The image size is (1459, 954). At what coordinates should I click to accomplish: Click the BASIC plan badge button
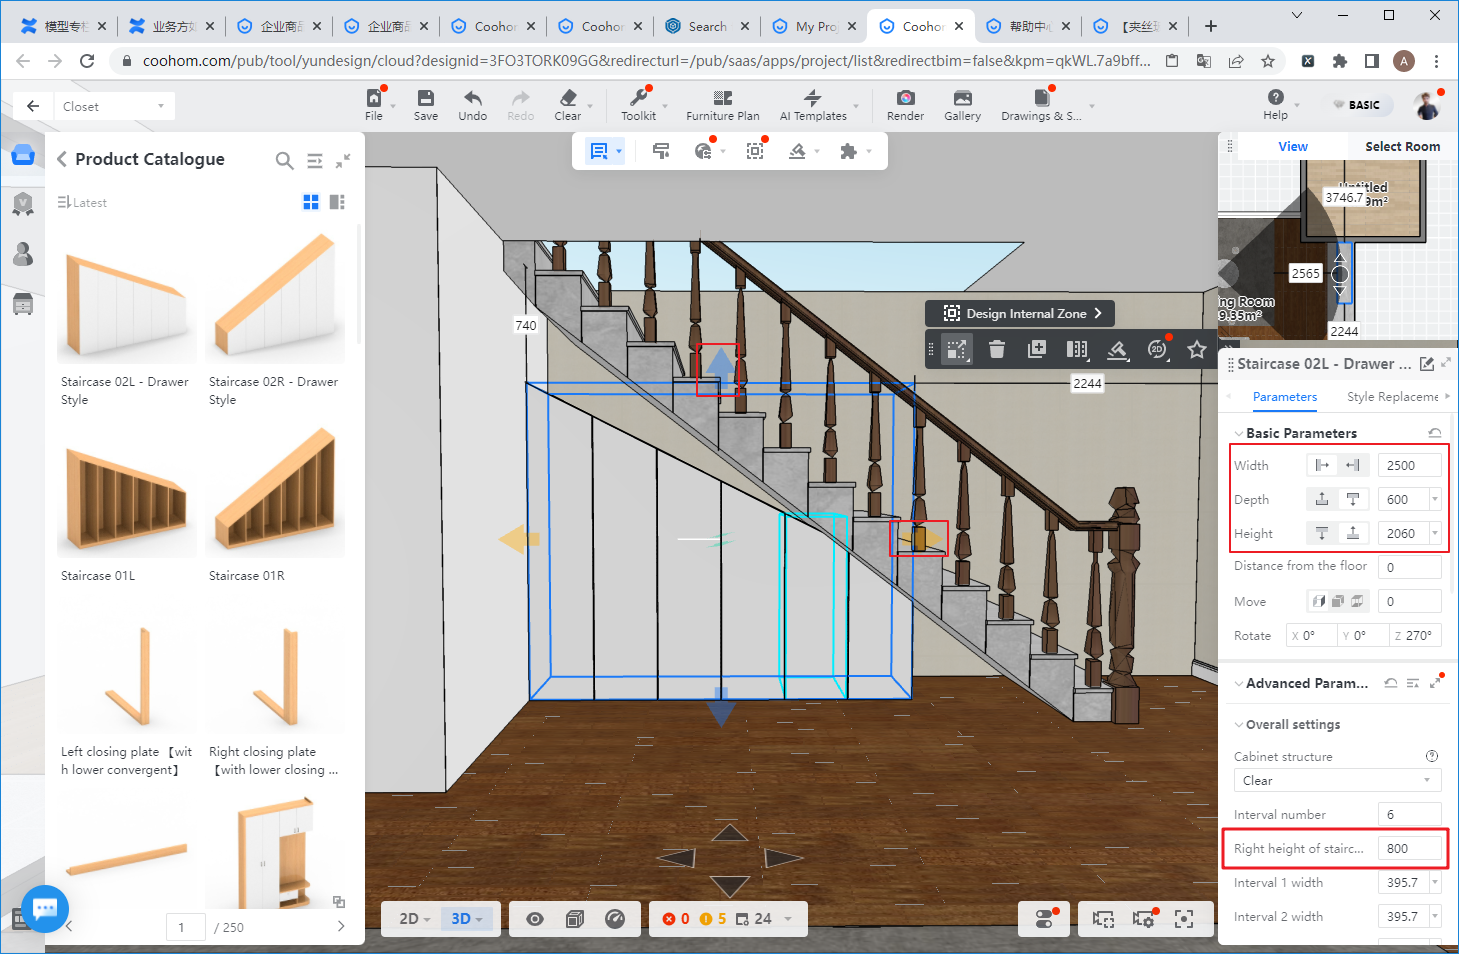click(1357, 105)
